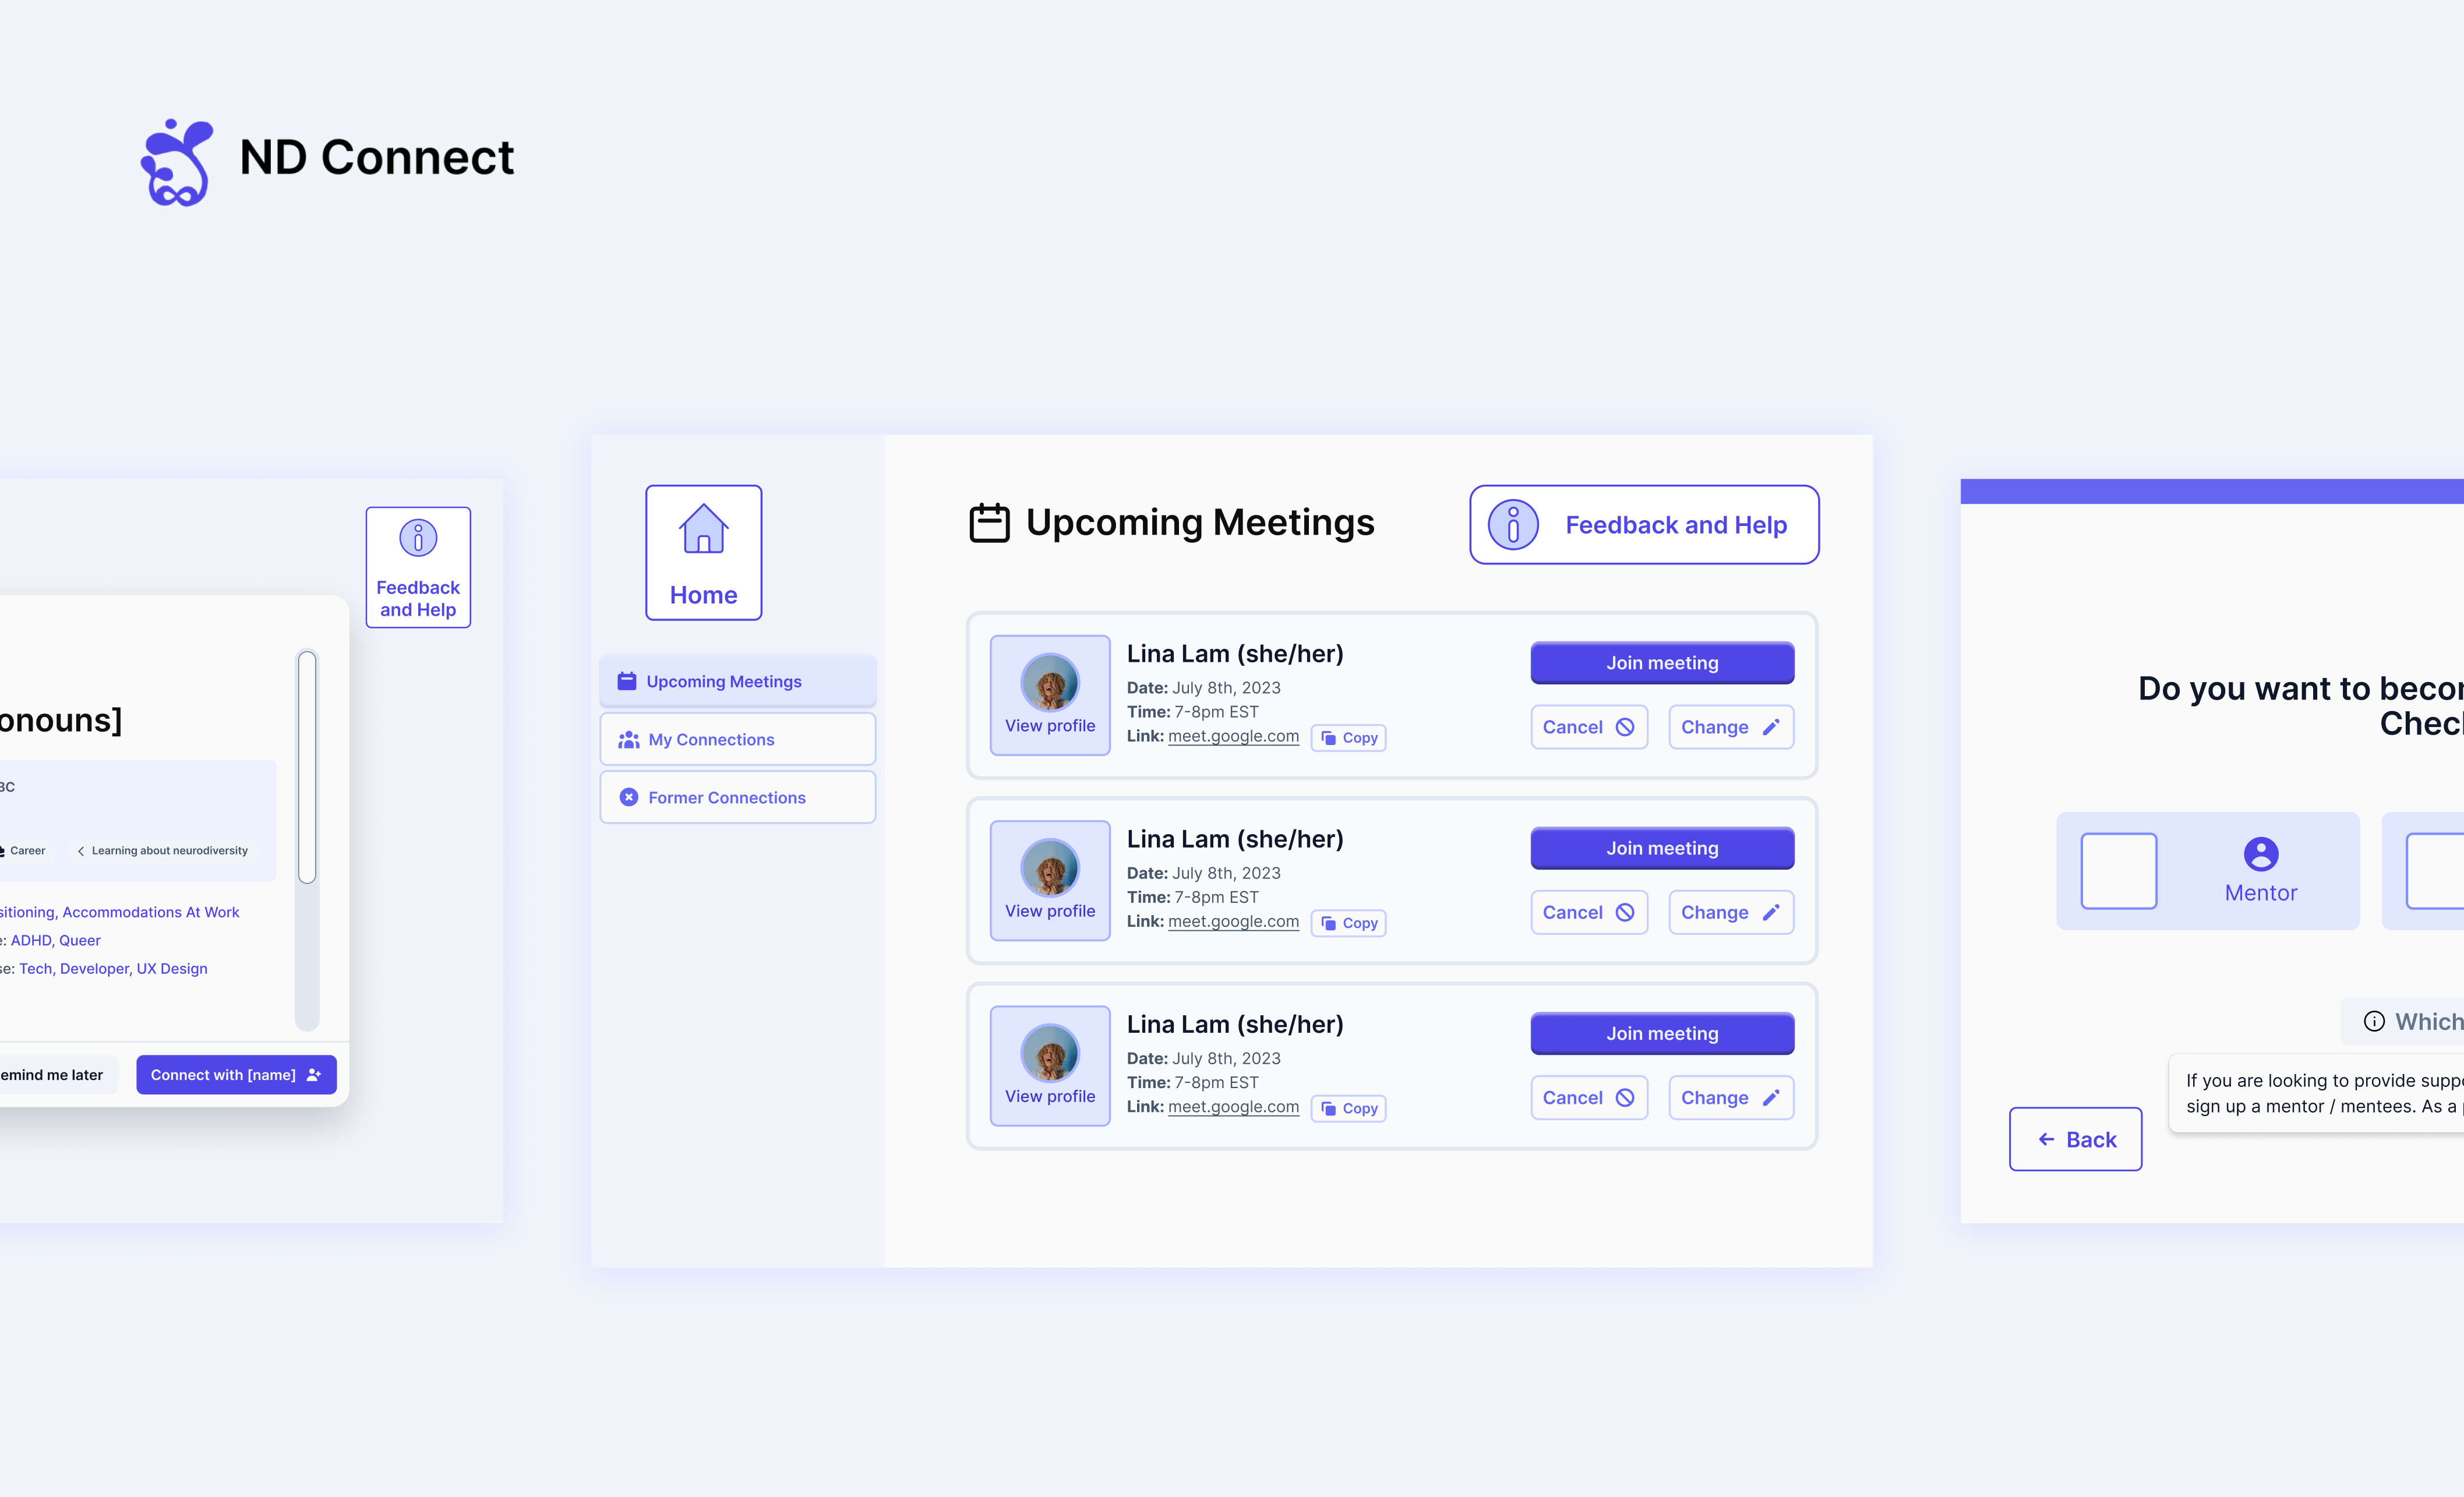The width and height of the screenshot is (2464, 1497).
Task: Click the Mentor person icon
Action: pyautogui.click(x=2260, y=854)
